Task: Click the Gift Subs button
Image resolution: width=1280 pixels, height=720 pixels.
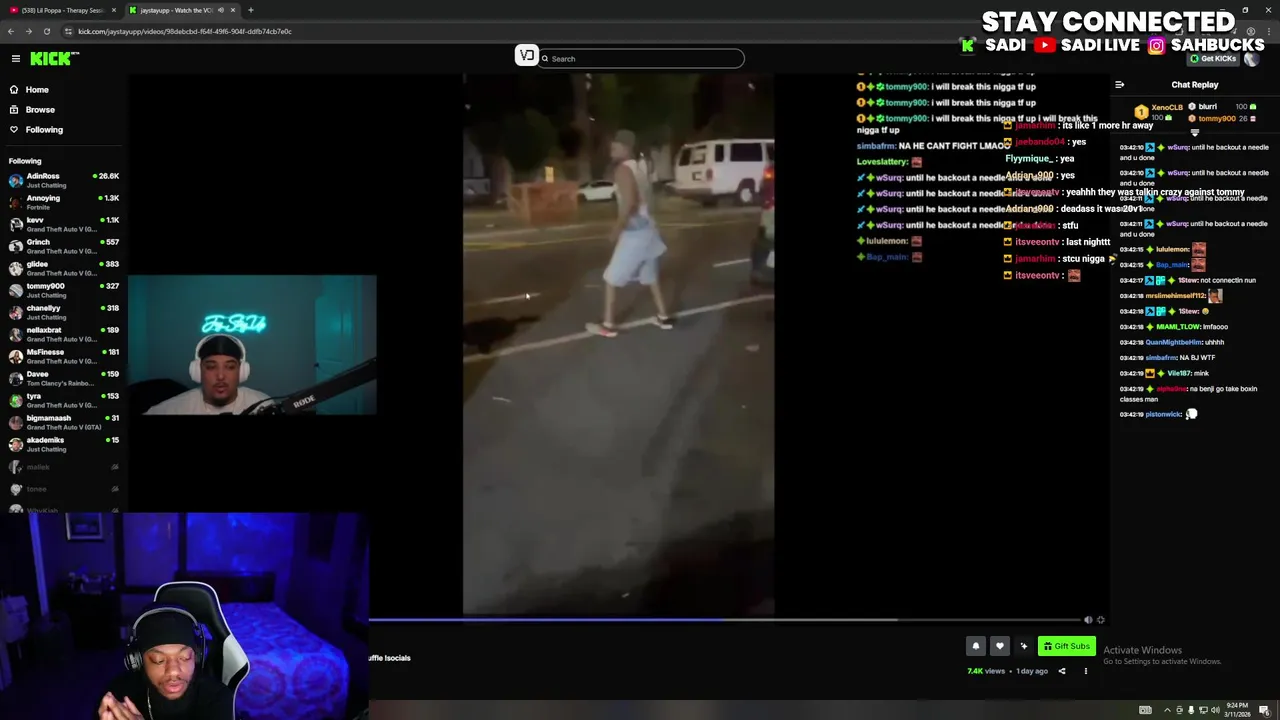Action: (1066, 646)
